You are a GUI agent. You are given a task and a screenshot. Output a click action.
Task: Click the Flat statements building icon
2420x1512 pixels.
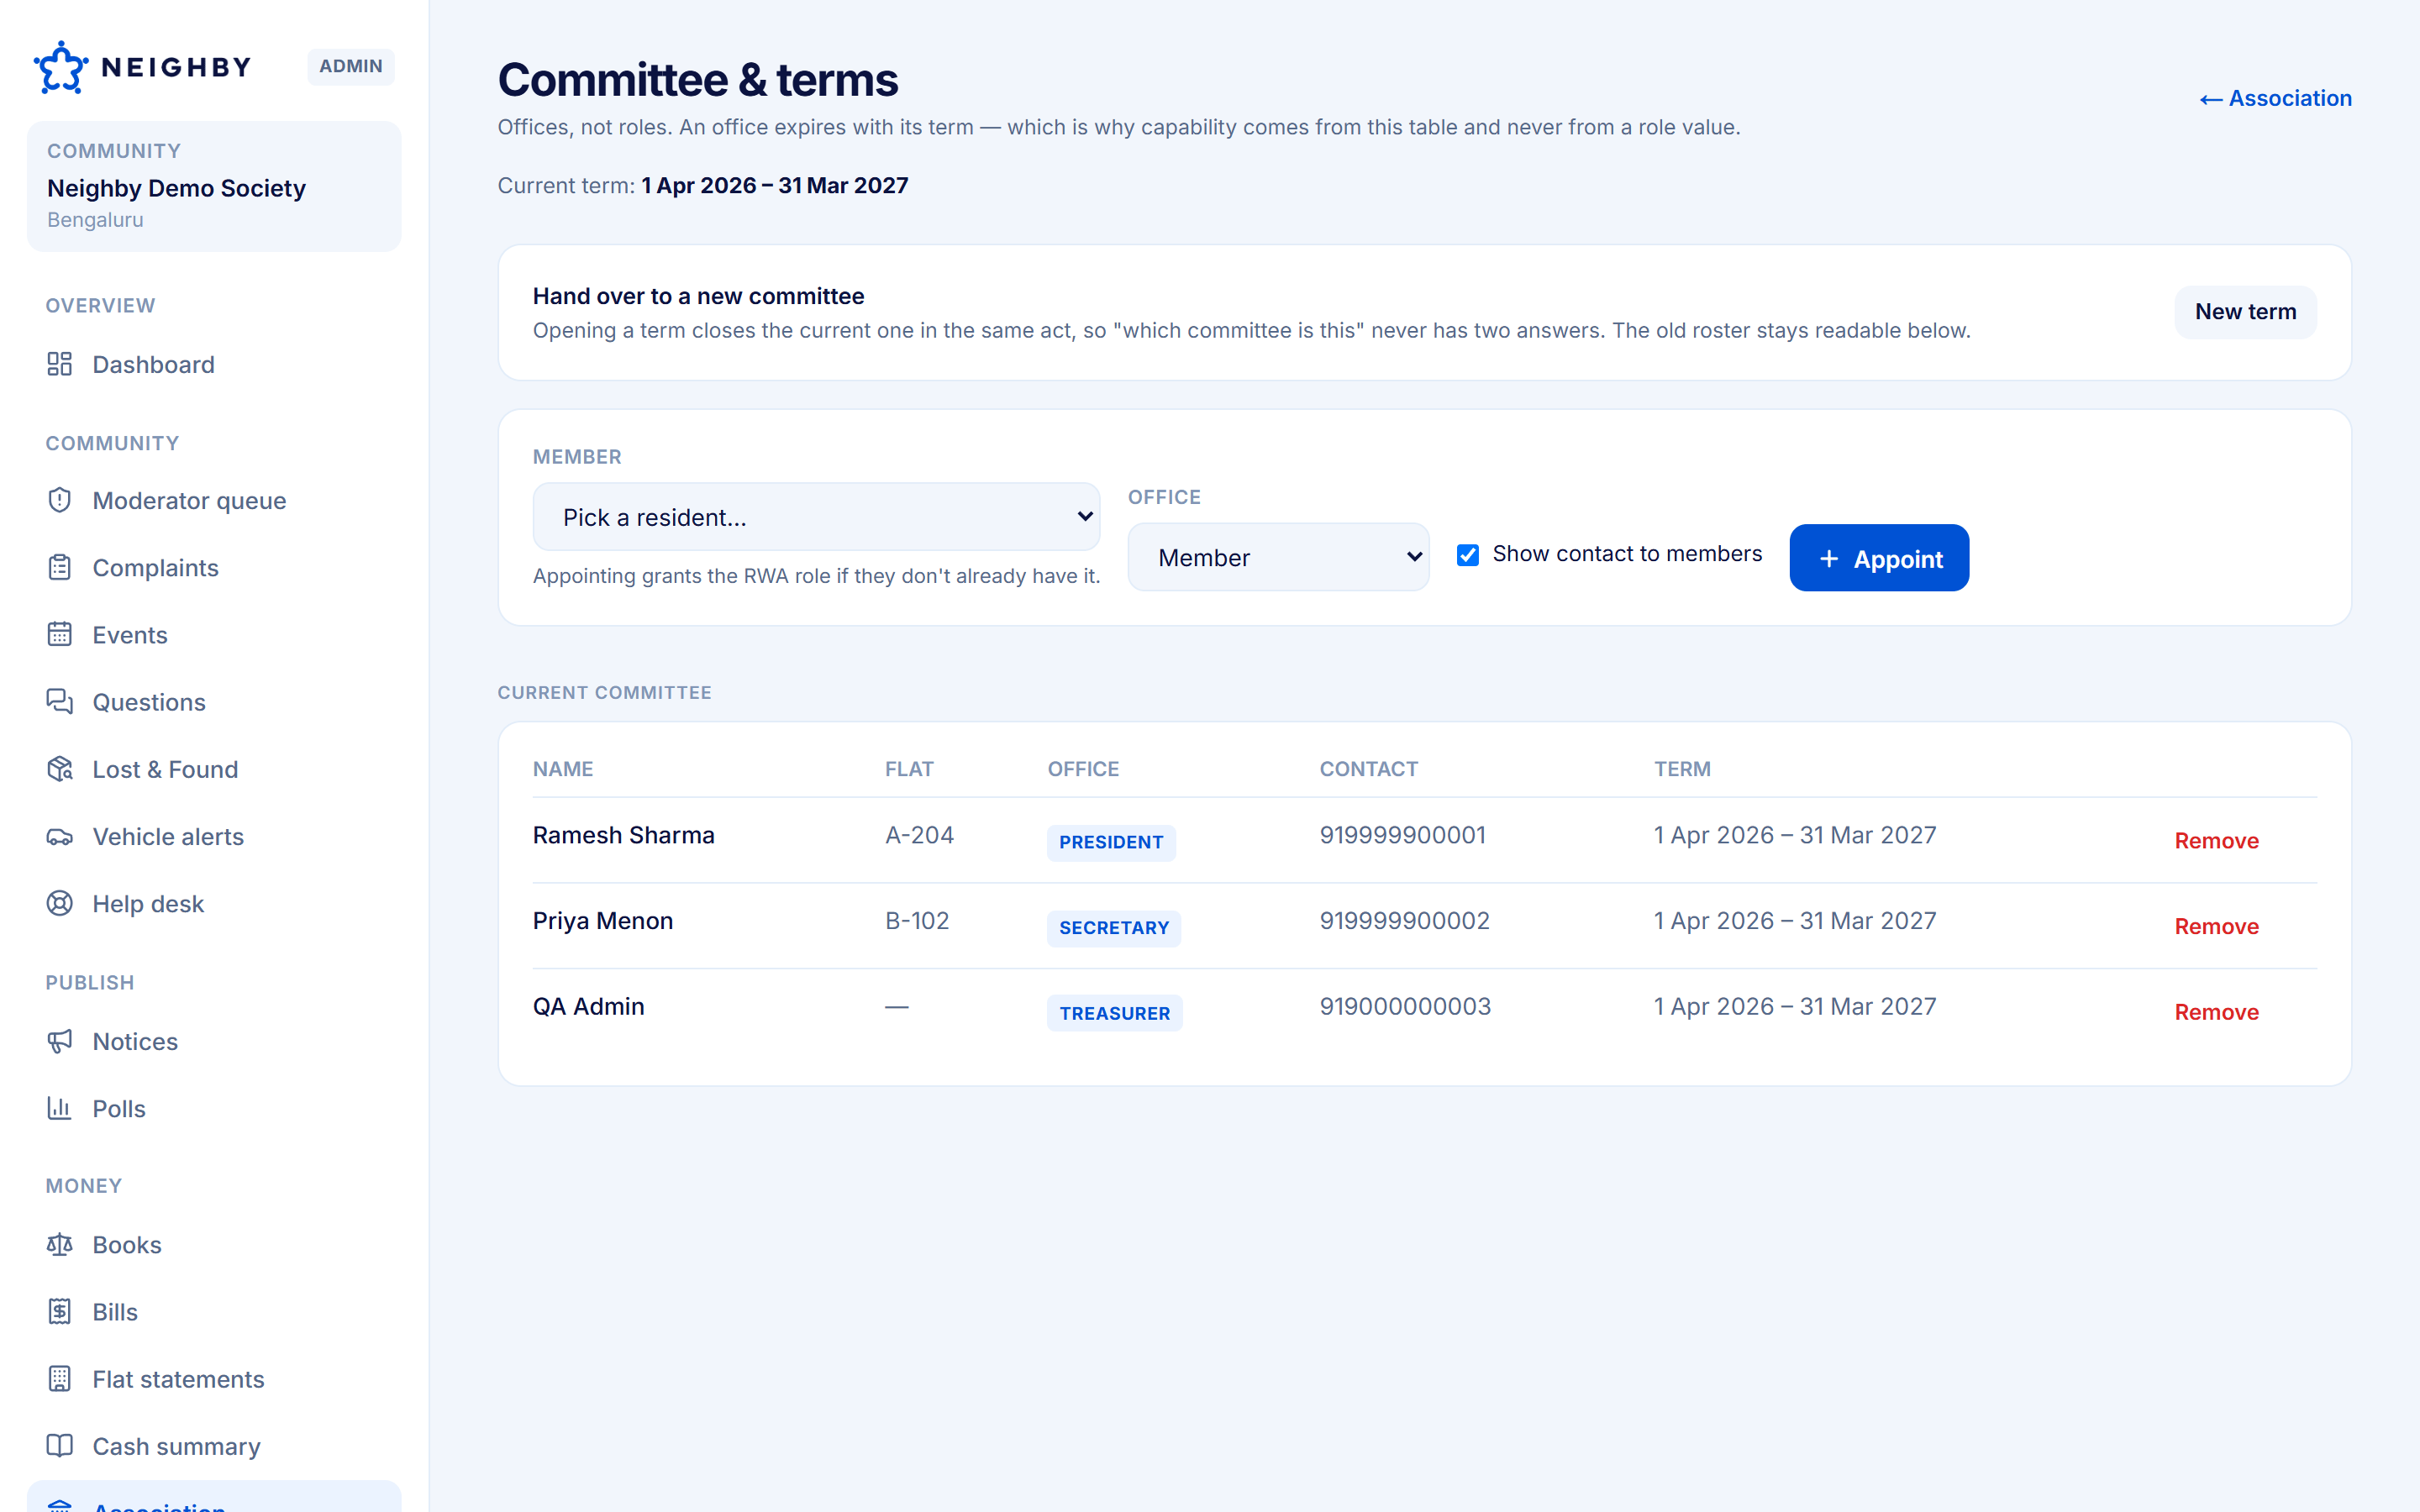tap(60, 1378)
